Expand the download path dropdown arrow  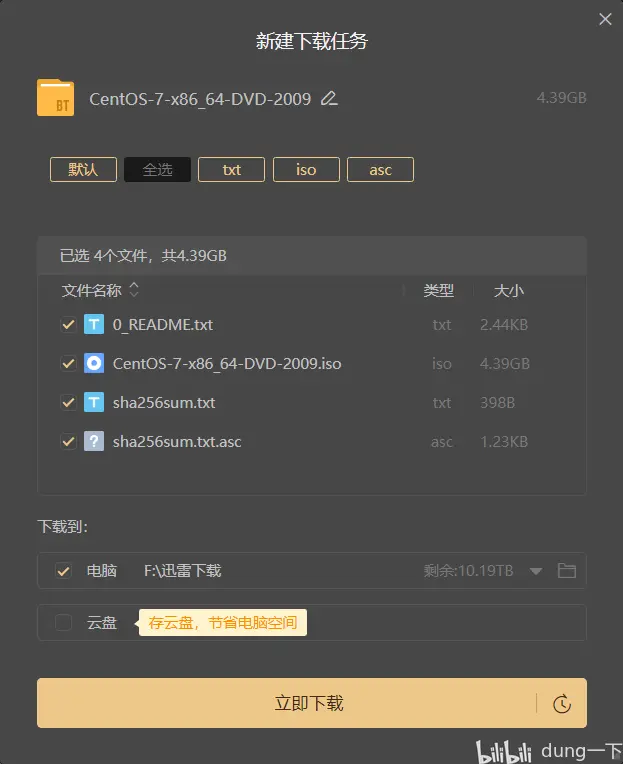(536, 571)
